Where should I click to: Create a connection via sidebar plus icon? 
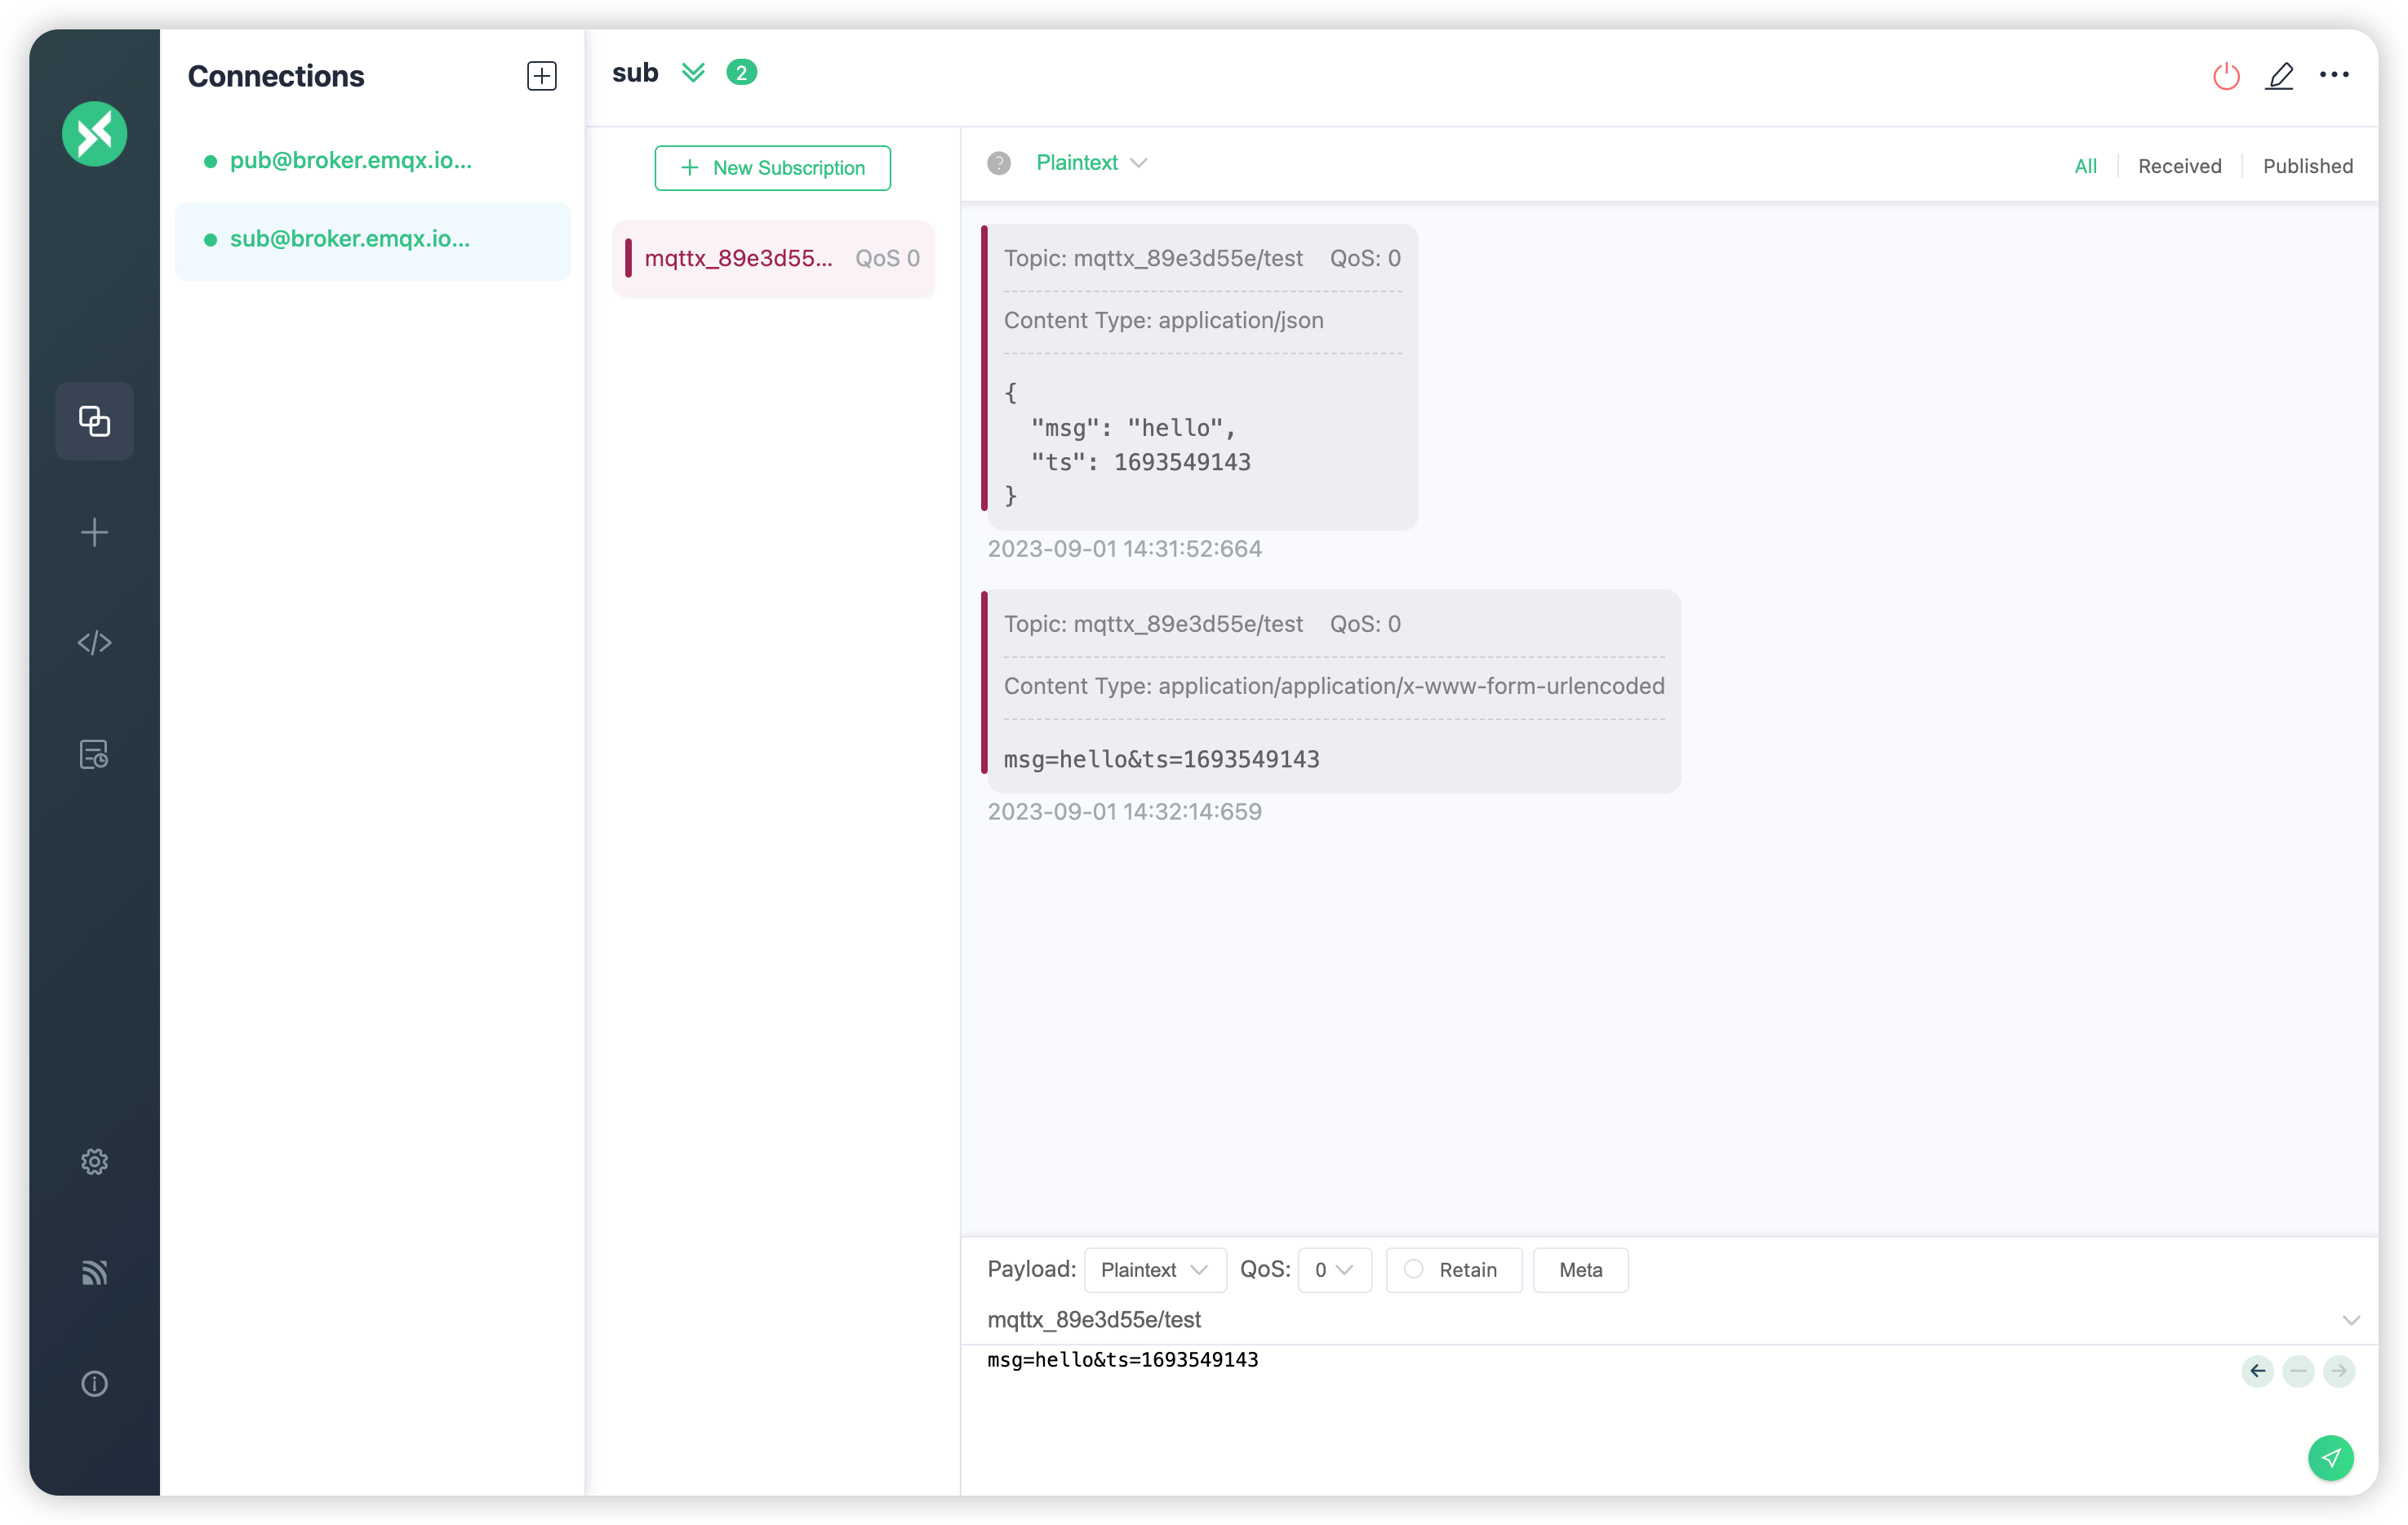[94, 532]
